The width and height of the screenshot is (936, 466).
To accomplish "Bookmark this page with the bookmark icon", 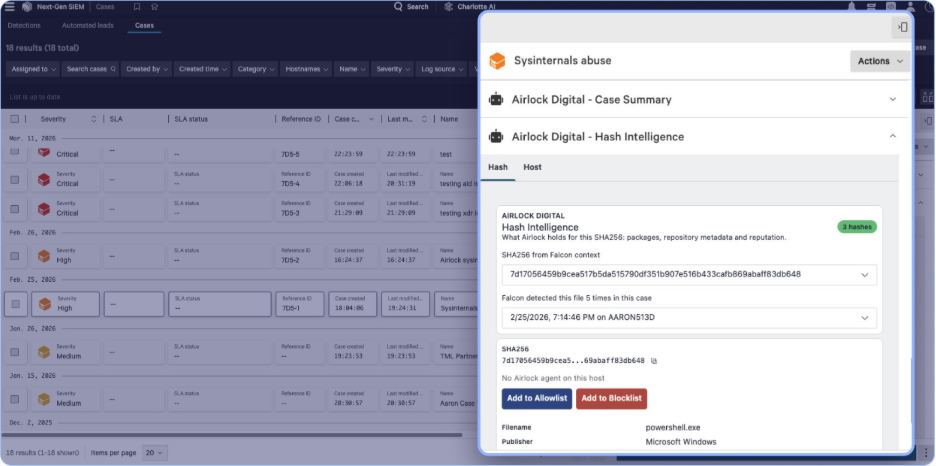I will (137, 7).
